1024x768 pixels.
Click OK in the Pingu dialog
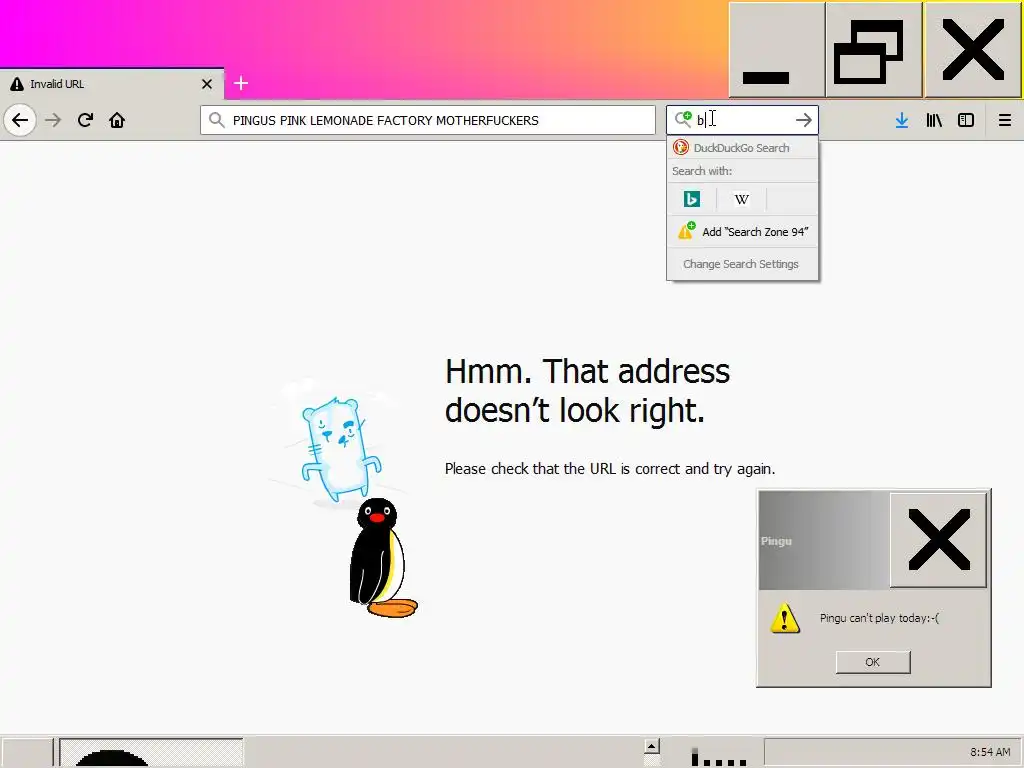point(872,662)
